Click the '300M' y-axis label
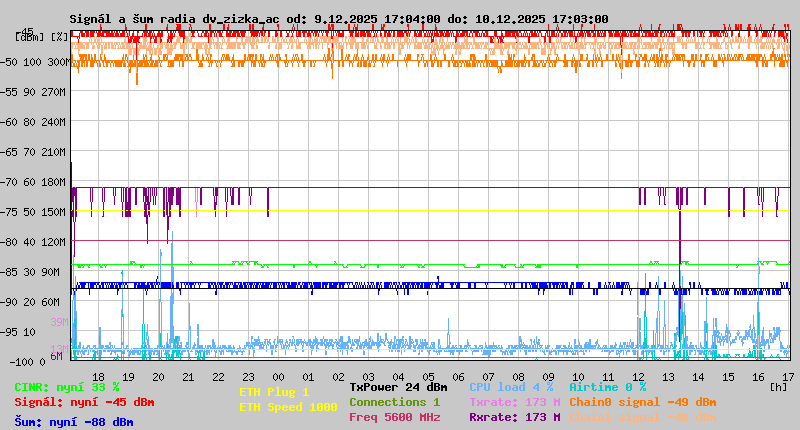800x430 pixels. tap(58, 62)
